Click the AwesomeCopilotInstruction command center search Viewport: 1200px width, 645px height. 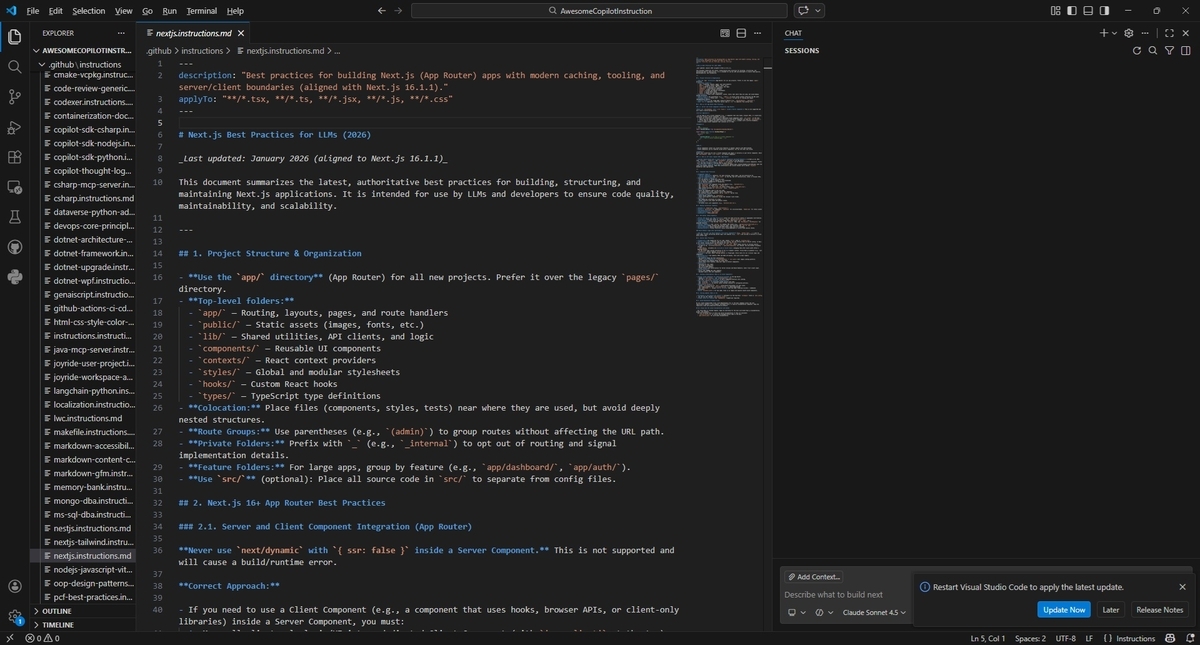pos(599,11)
